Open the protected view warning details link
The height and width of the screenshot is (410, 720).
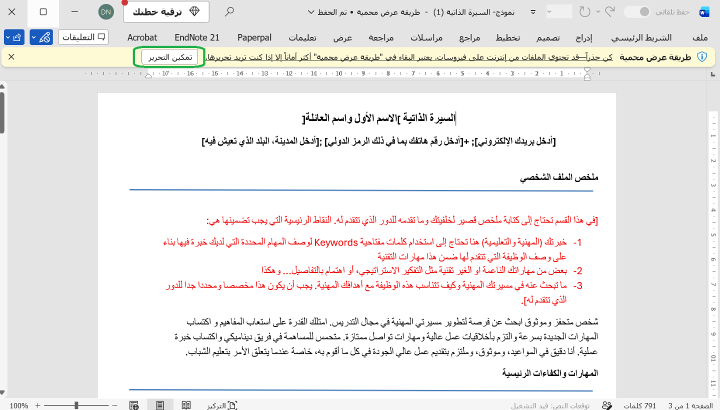click(x=409, y=57)
